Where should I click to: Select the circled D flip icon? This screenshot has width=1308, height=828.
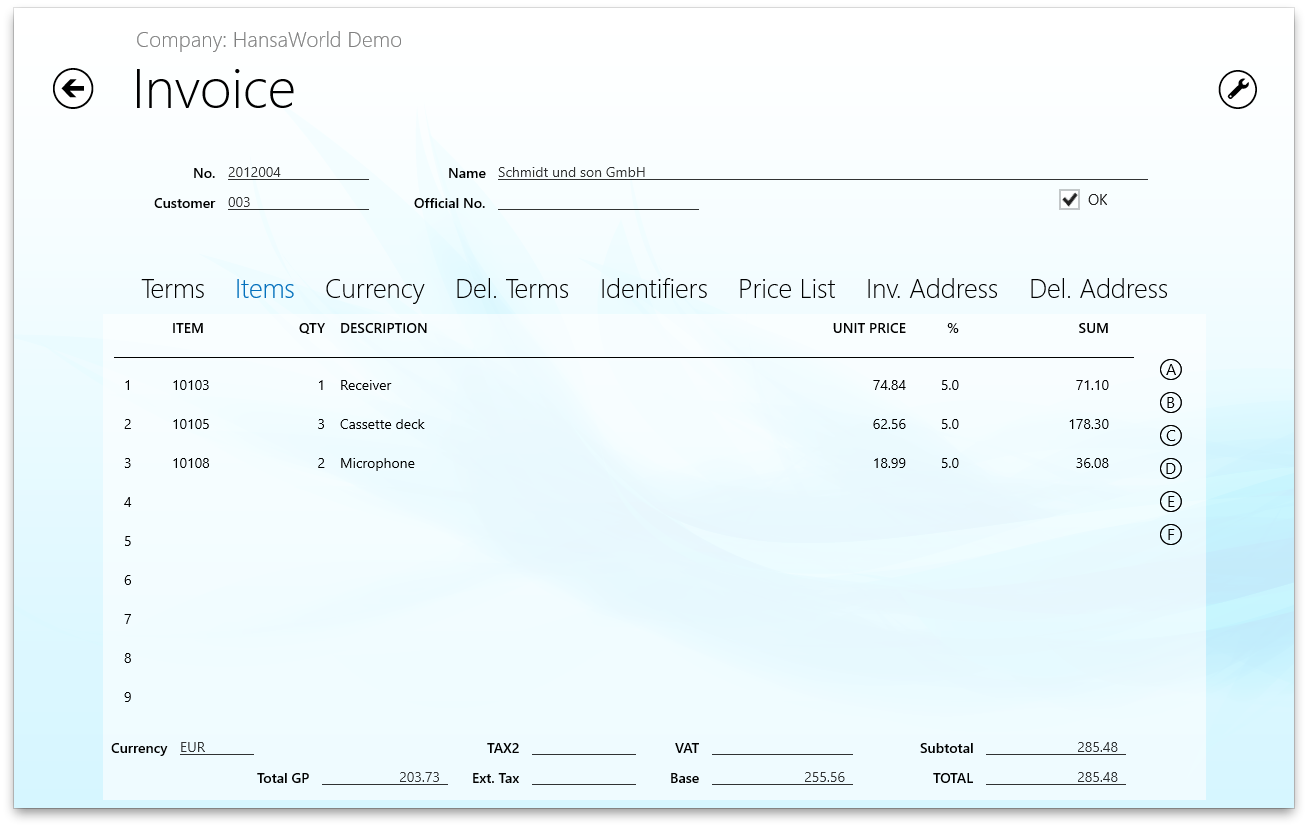pos(1170,469)
